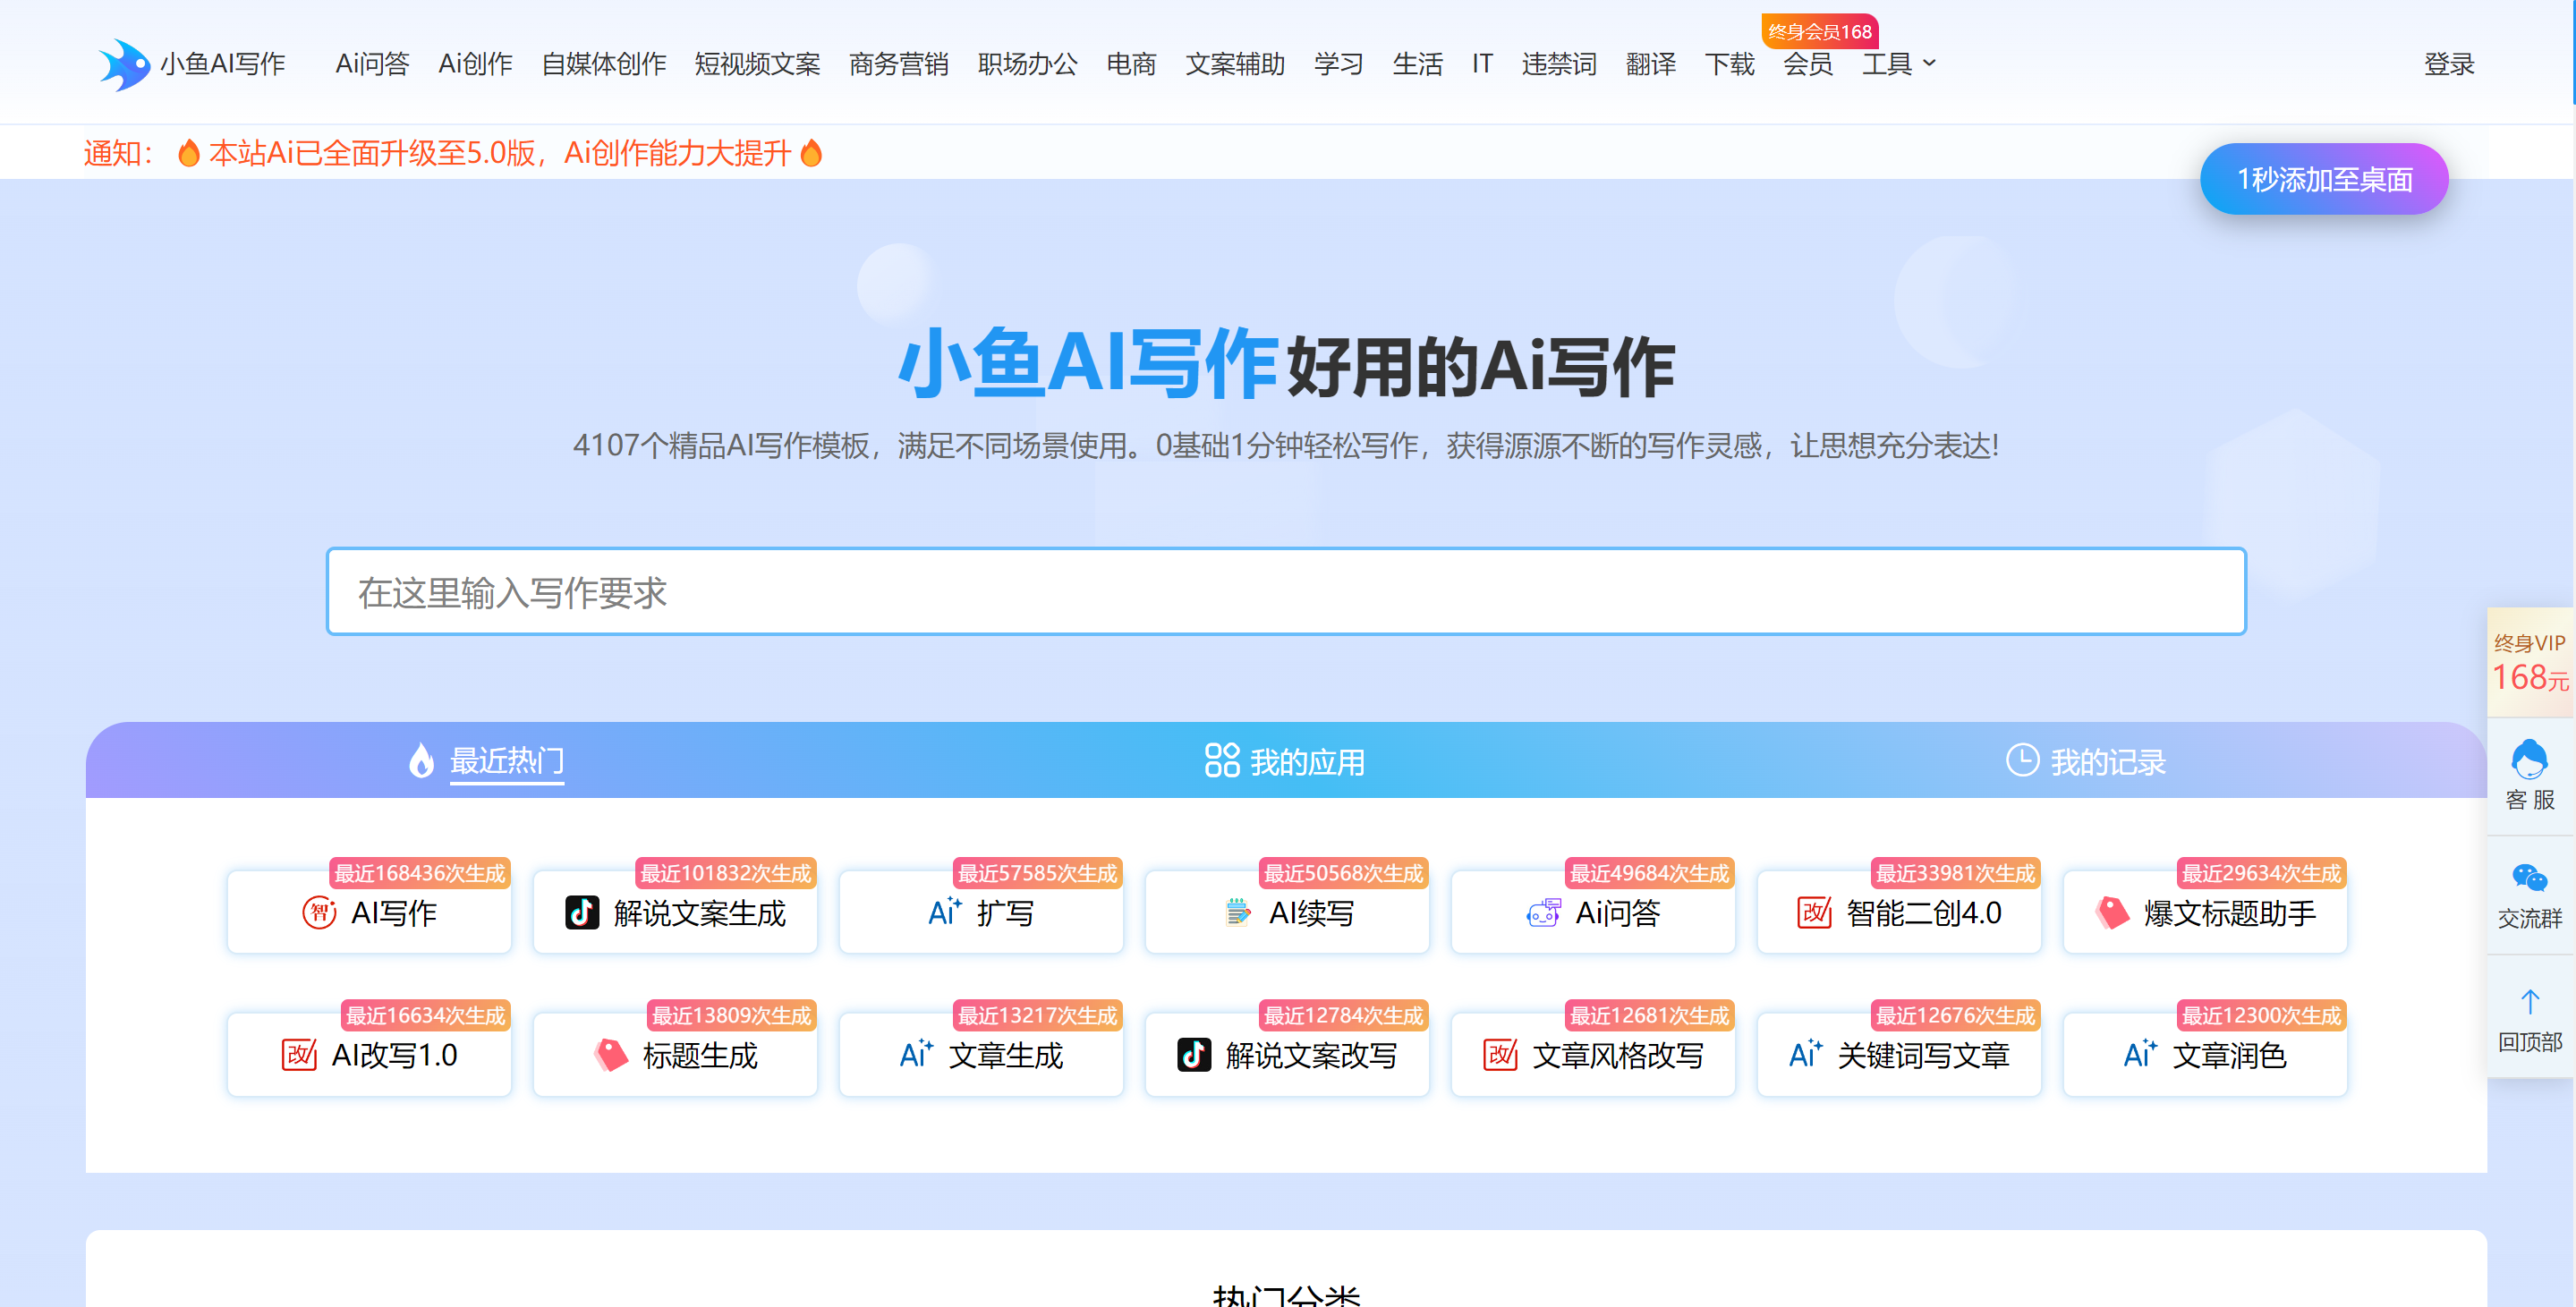Viewport: 2576px width, 1307px height.
Task: Open 下载 from the top navigation
Action: [x=1730, y=64]
